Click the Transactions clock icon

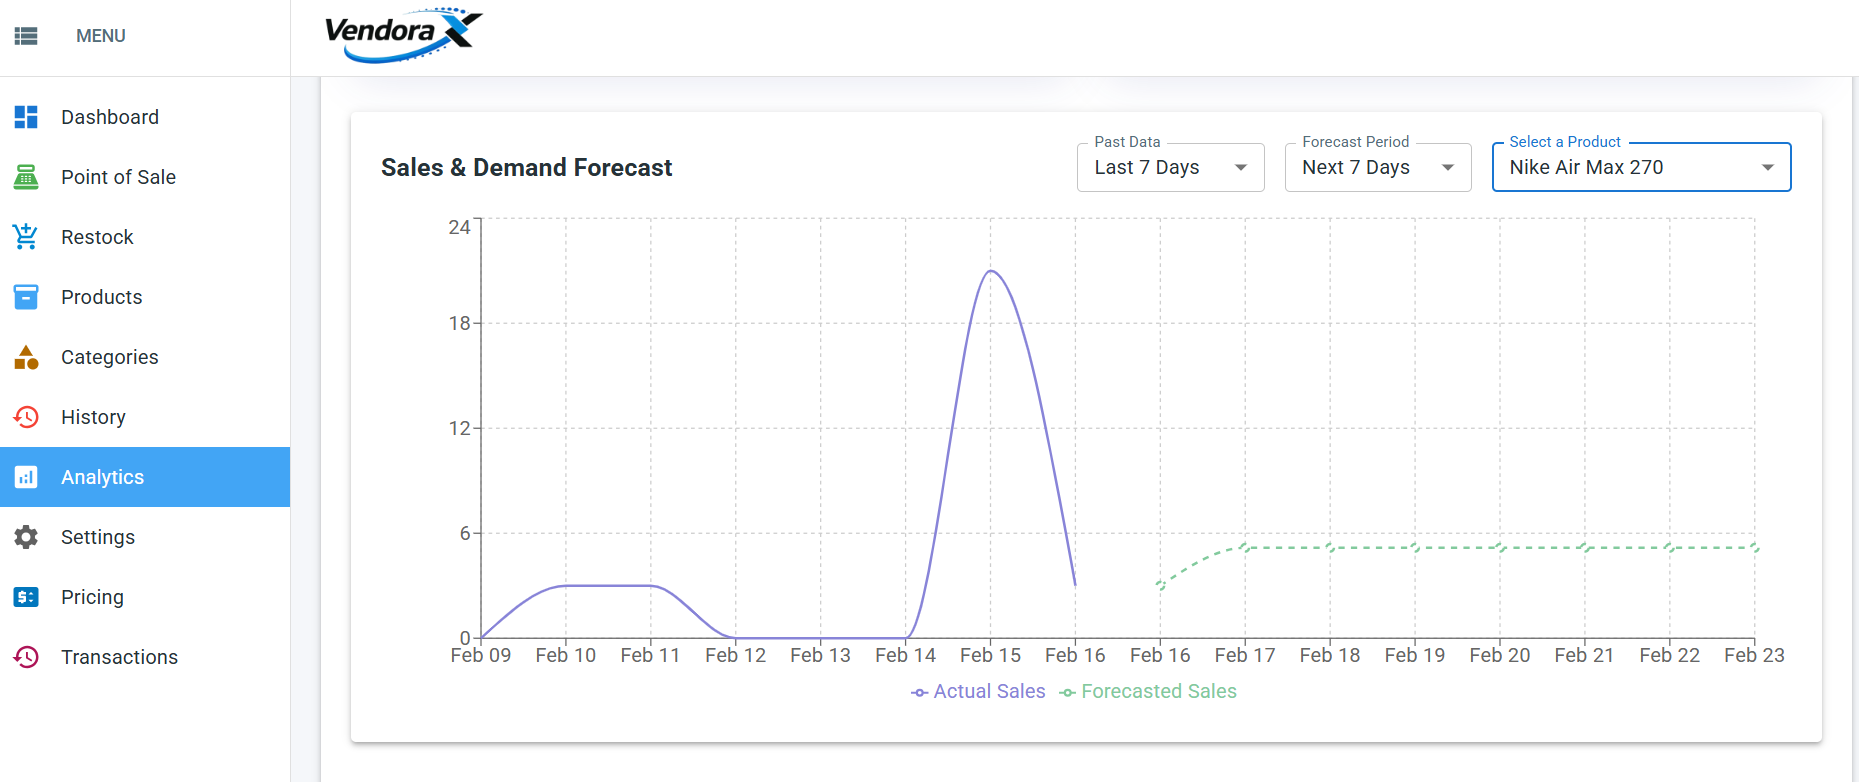26,657
